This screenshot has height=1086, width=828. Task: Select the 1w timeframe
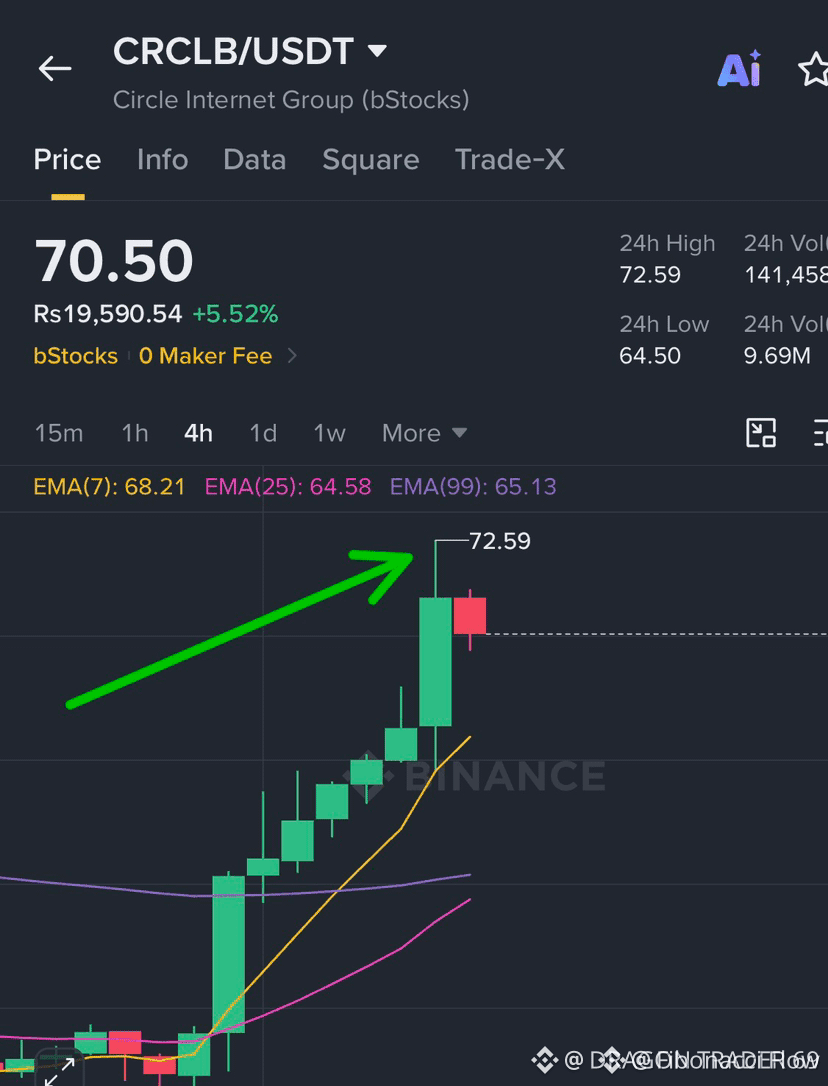click(329, 434)
